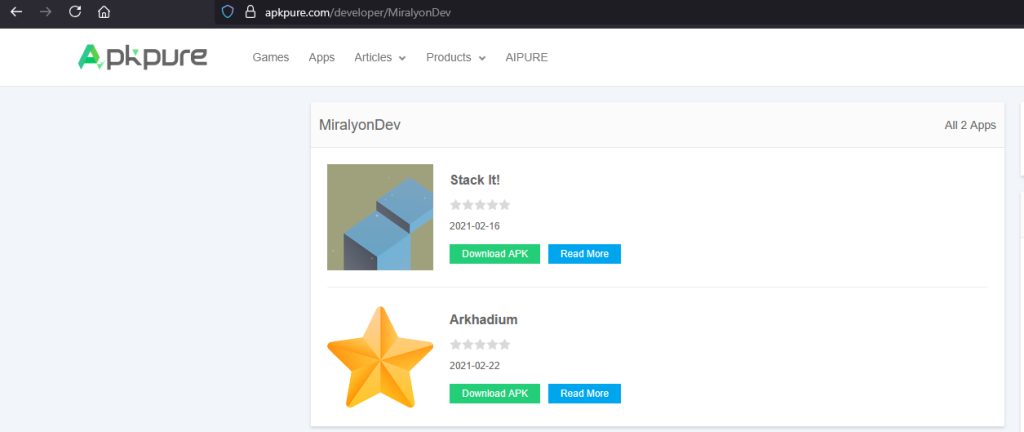Open the Arkhadium star app icon
1024x432 pixels.
(380, 356)
